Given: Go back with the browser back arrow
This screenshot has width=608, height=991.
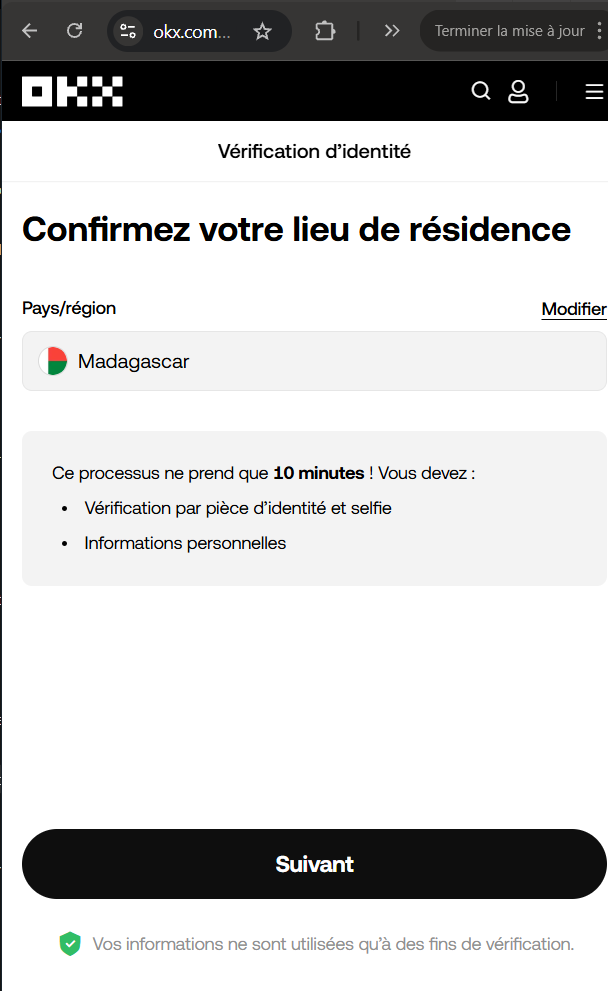Looking at the screenshot, I should tap(30, 30).
